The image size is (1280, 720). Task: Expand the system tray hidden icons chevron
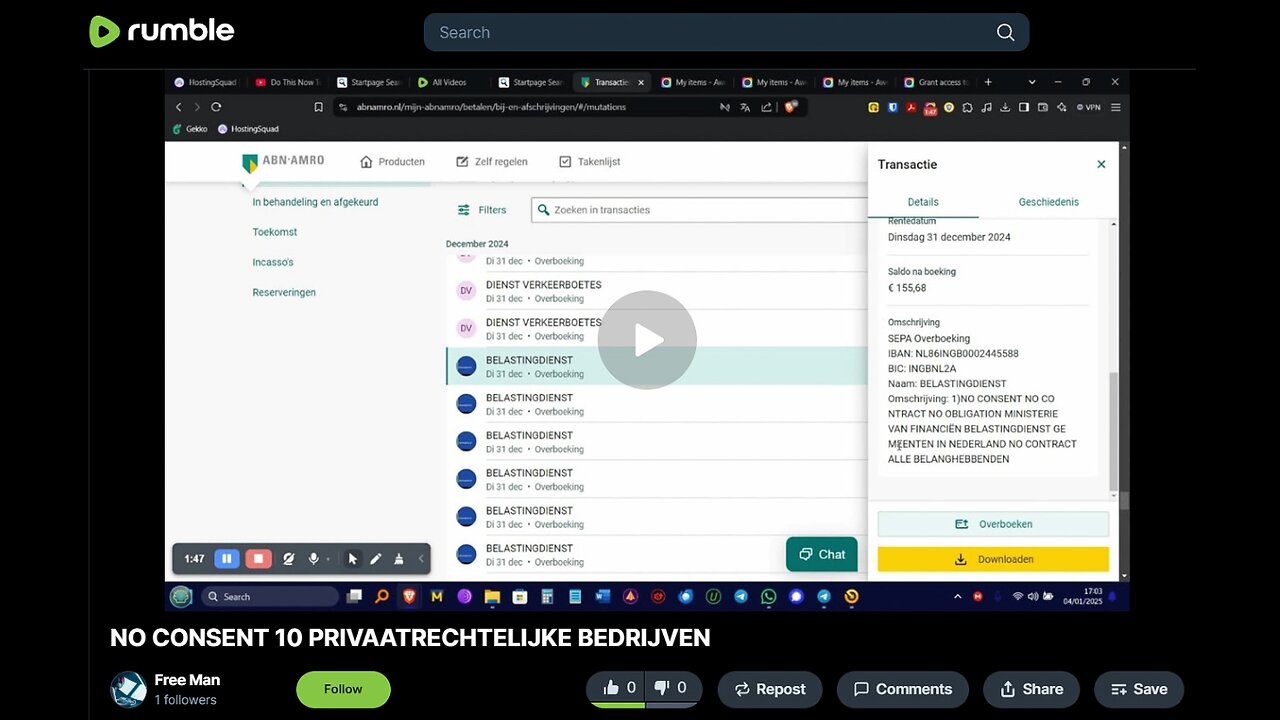click(957, 597)
